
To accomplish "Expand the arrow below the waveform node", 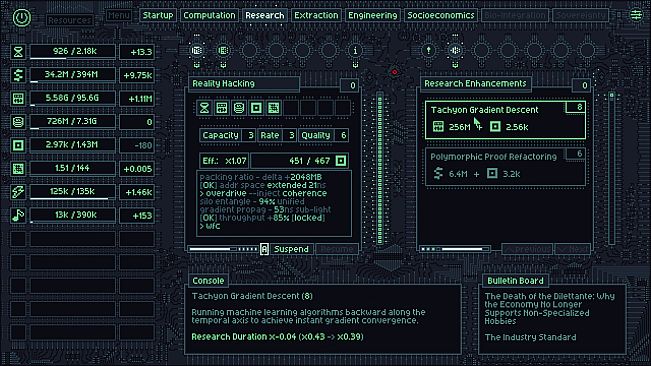I will (455, 65).
